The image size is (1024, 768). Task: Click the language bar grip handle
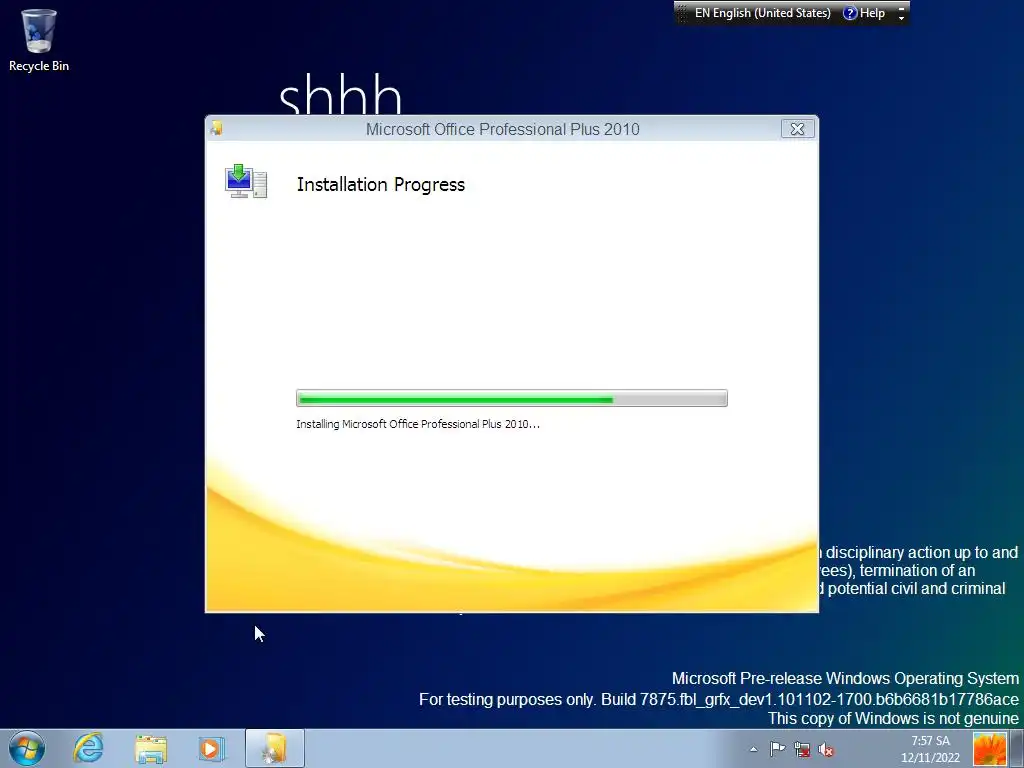[x=682, y=13]
